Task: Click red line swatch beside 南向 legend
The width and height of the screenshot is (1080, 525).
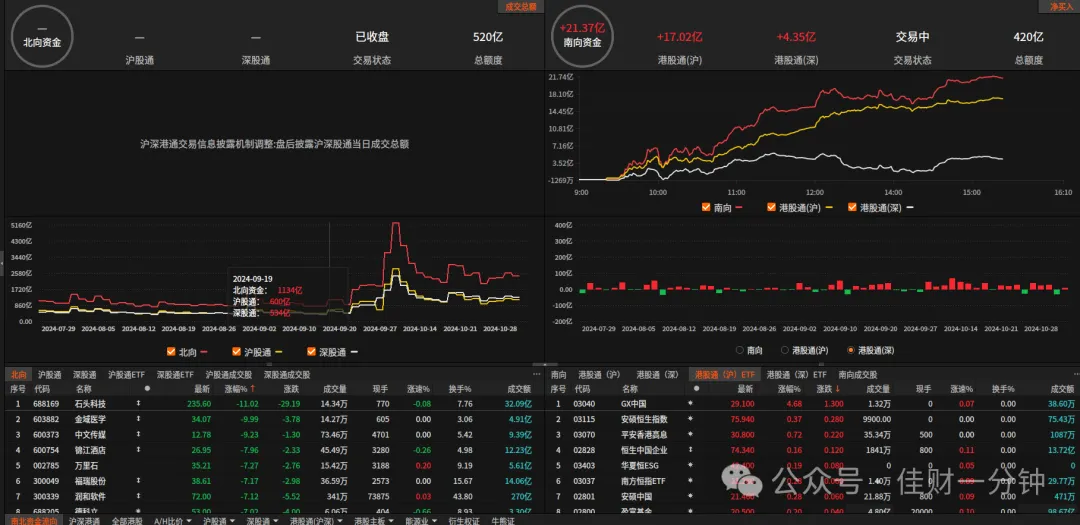Action: tap(739, 206)
